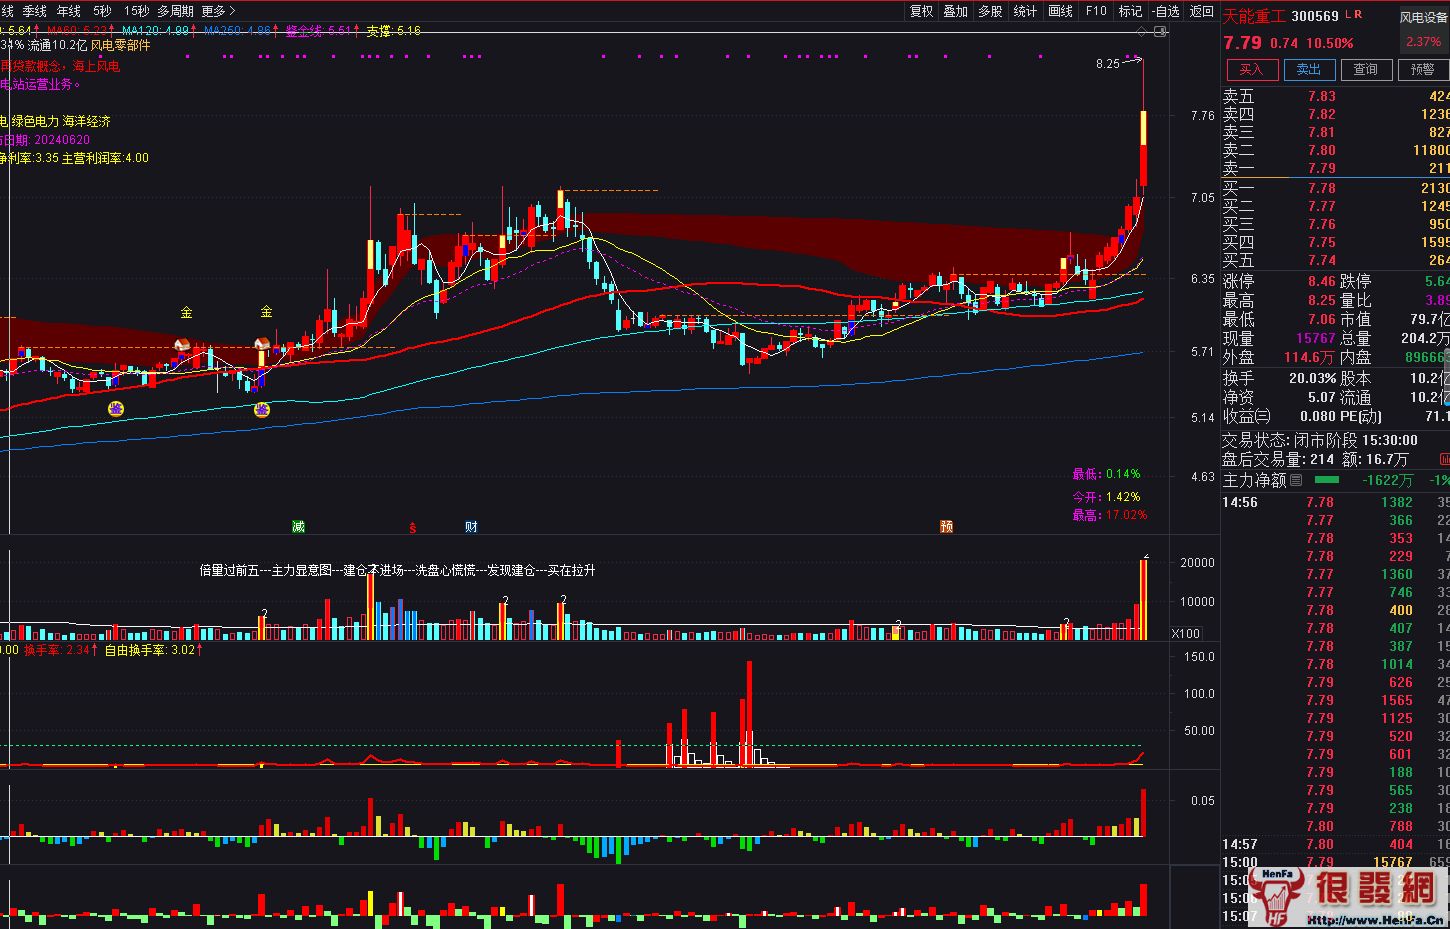Click the 减 event marker below the chart

[298, 527]
